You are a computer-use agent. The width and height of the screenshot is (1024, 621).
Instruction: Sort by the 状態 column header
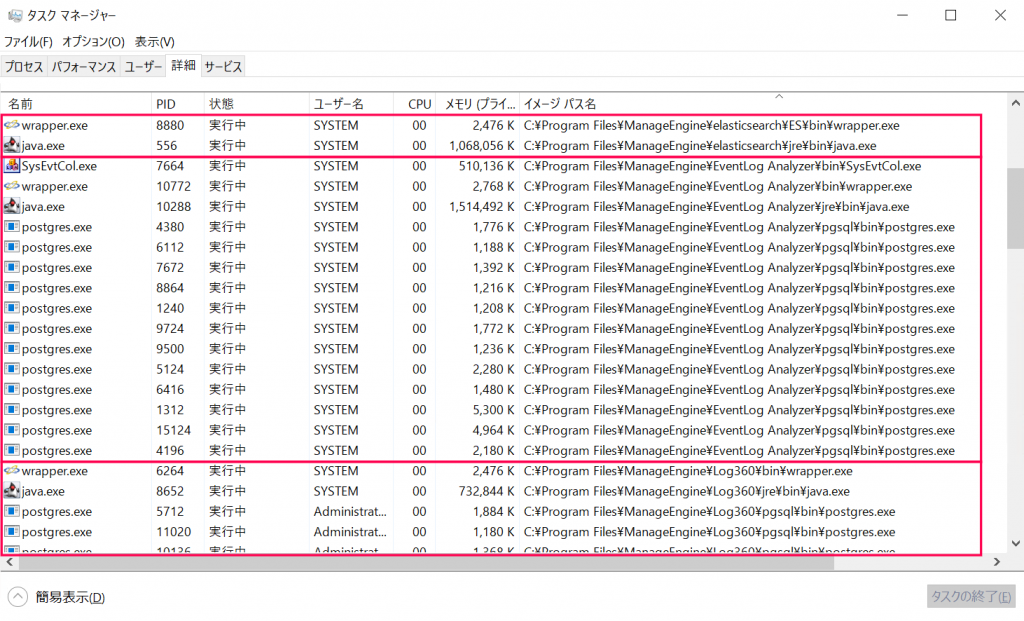coord(257,104)
